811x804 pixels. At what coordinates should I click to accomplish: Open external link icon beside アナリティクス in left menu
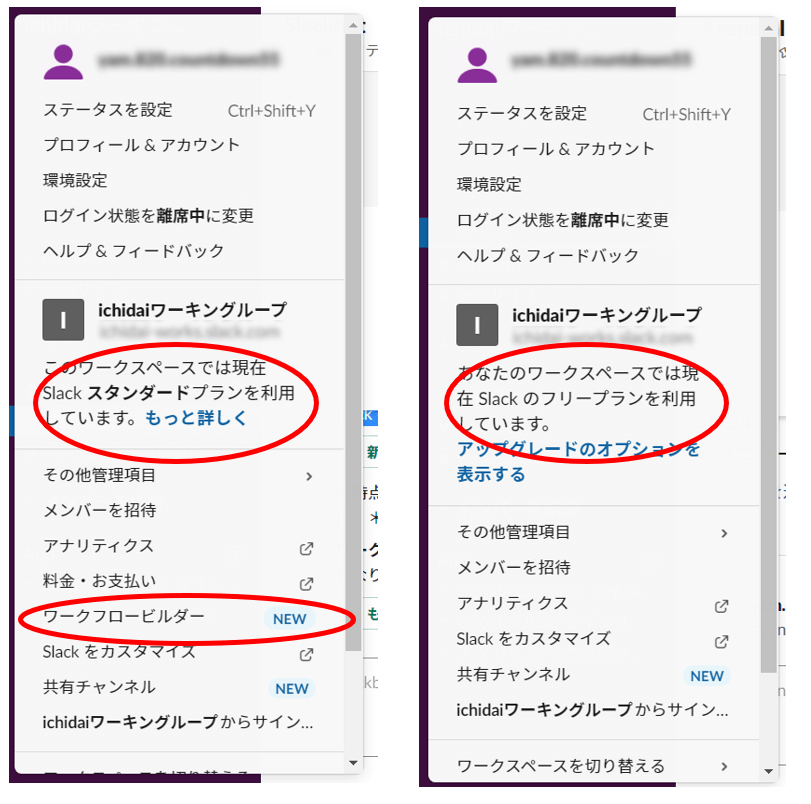pos(307,548)
